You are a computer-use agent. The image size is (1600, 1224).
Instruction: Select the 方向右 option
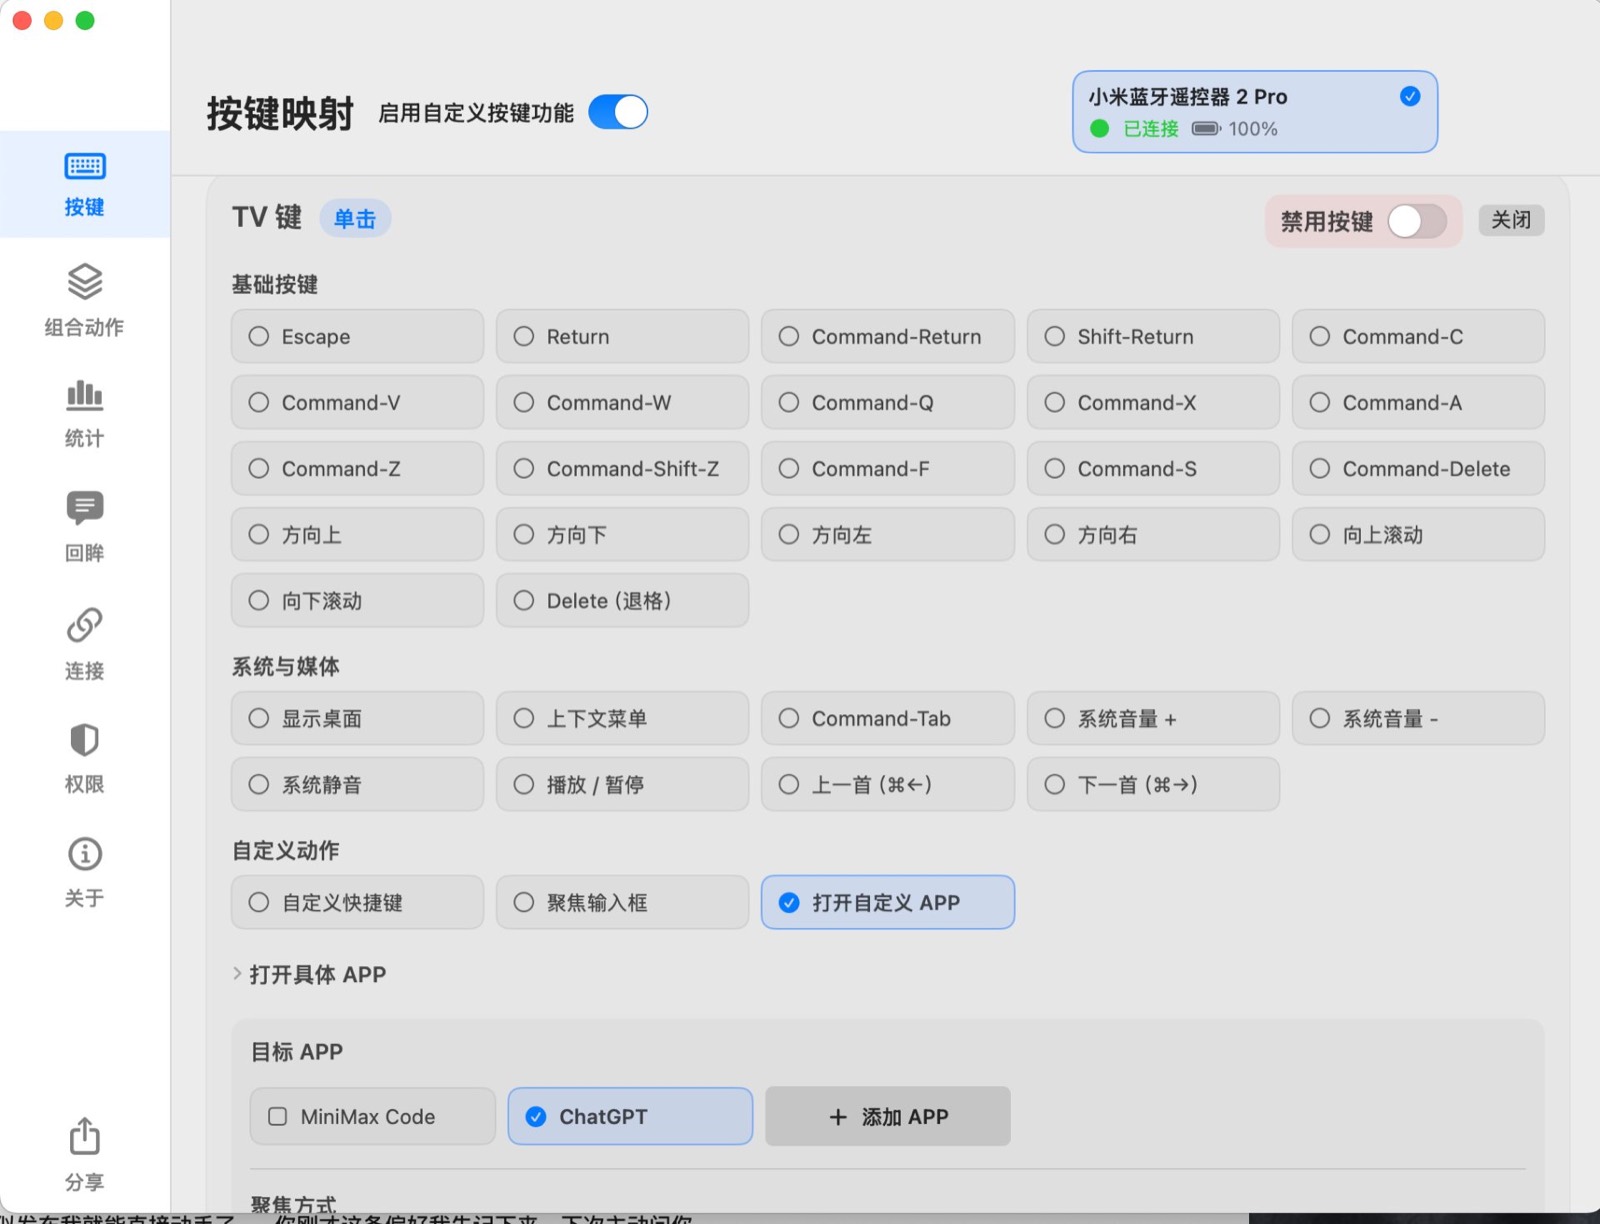pyautogui.click(x=1153, y=534)
